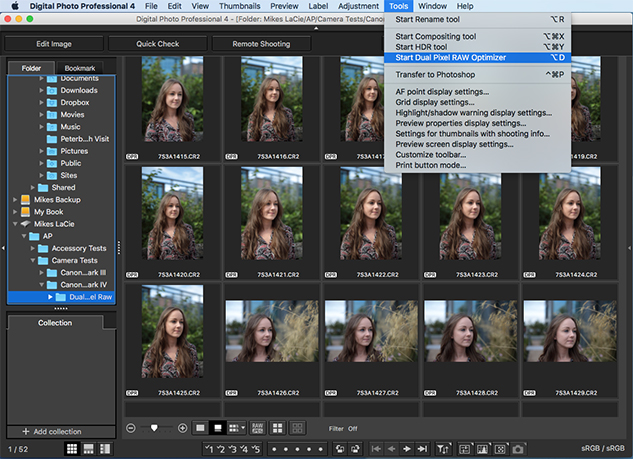
Task: Expand the Accessory Tests folder
Action: (33, 248)
